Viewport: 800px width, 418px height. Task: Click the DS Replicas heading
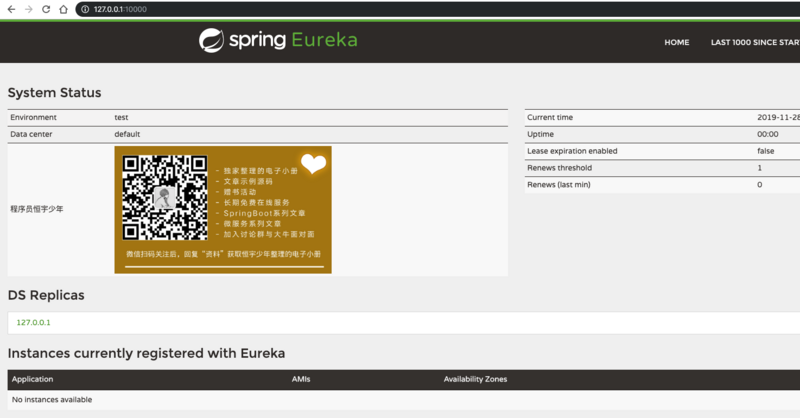(46, 295)
